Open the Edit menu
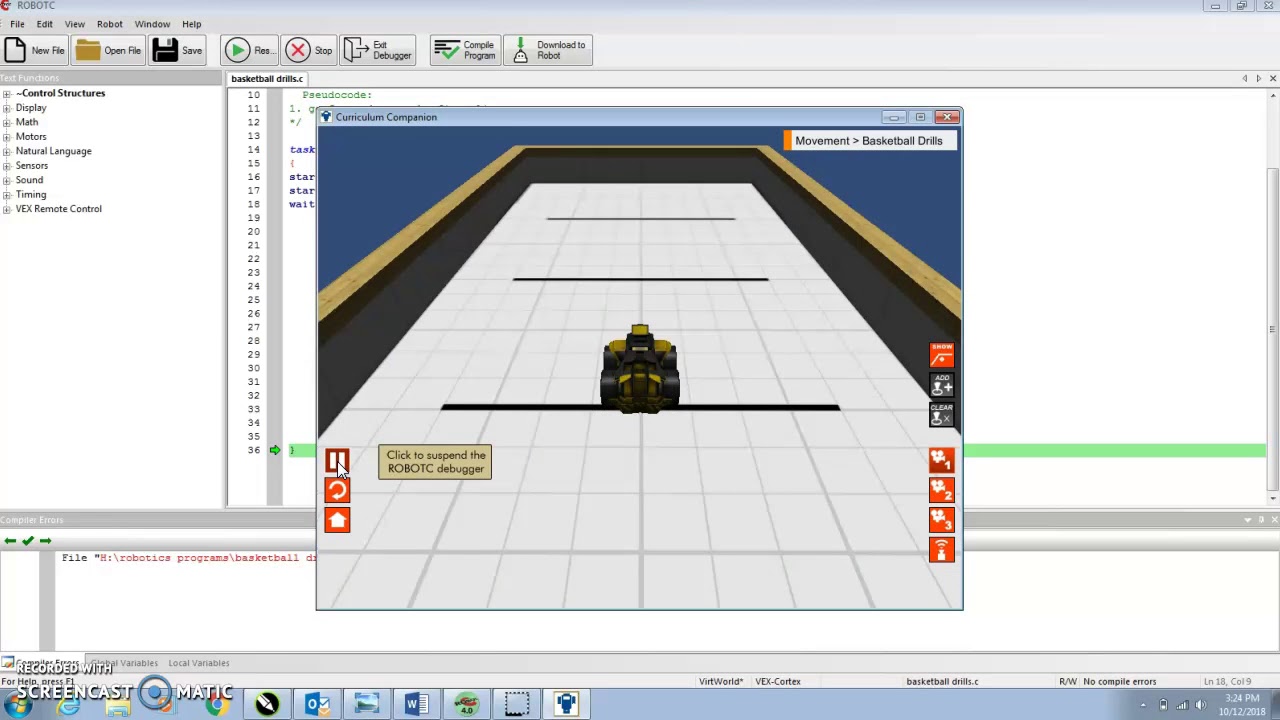This screenshot has width=1280, height=720. click(x=45, y=24)
